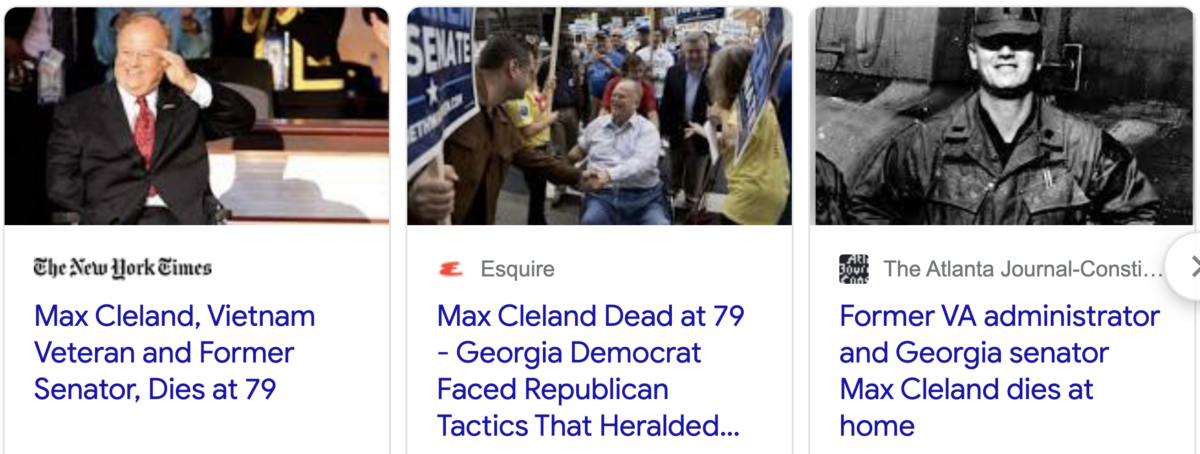Click the red Esquire logo icon
1200x454 pixels.
point(451,269)
